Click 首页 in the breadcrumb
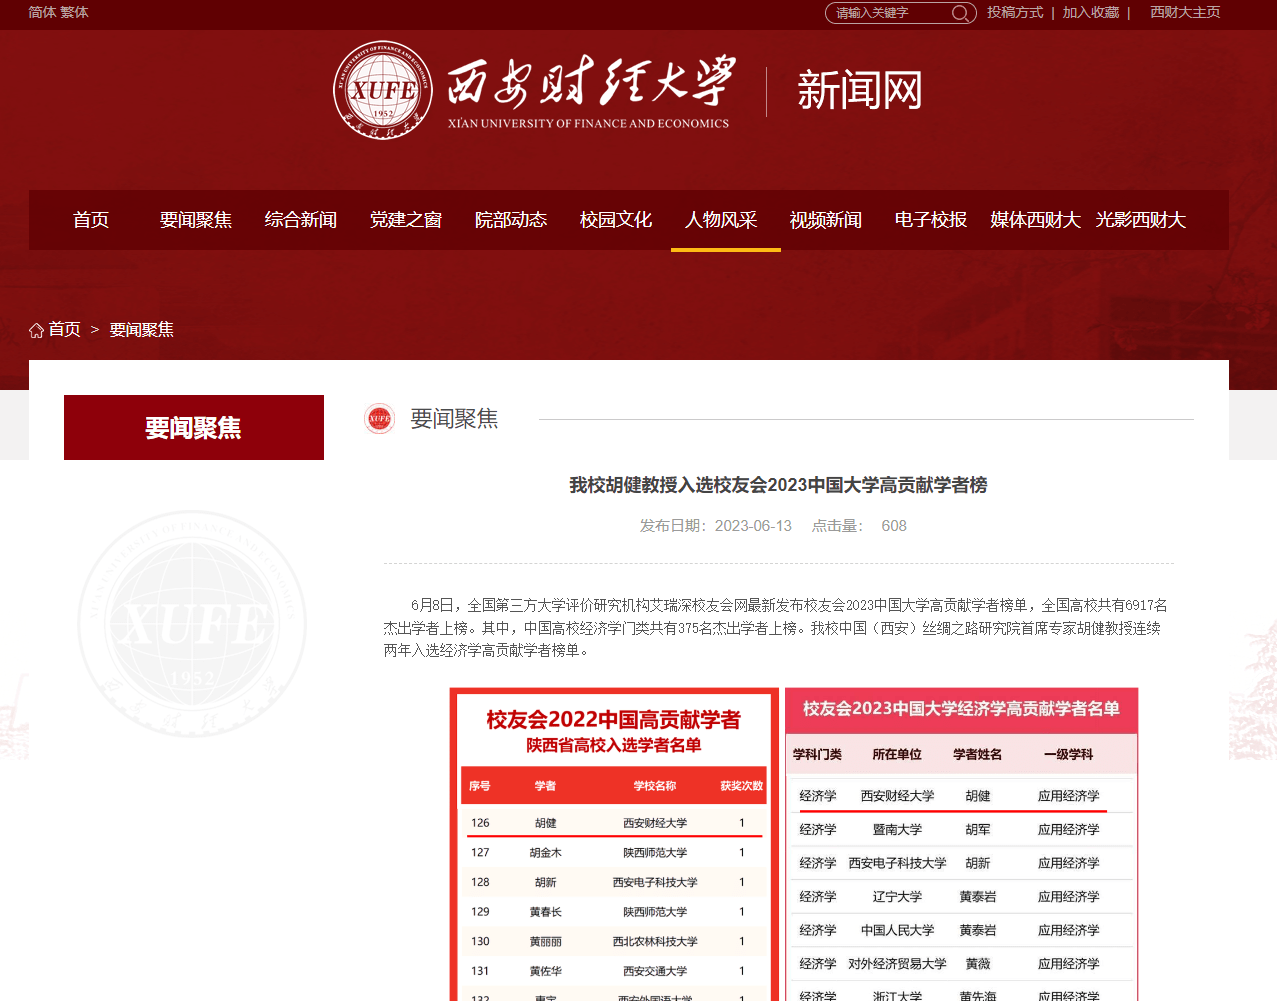This screenshot has width=1277, height=1001. [64, 330]
